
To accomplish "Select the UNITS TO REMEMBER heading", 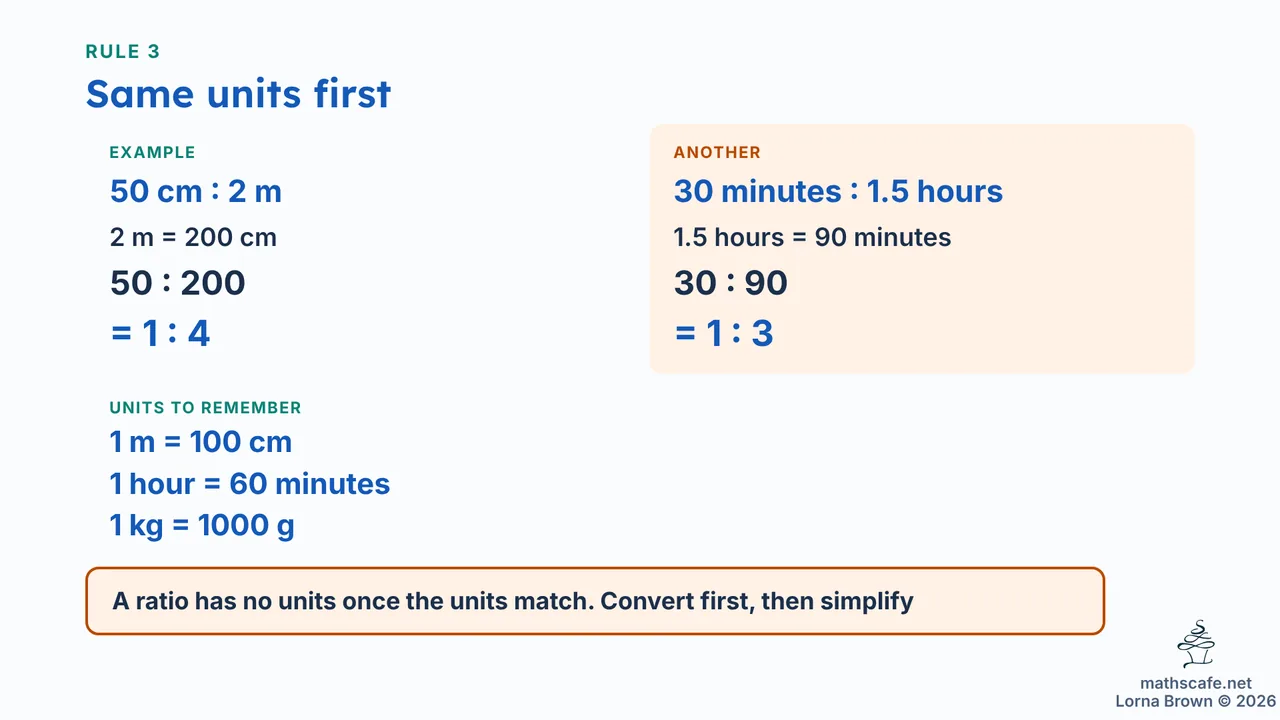I will (205, 408).
